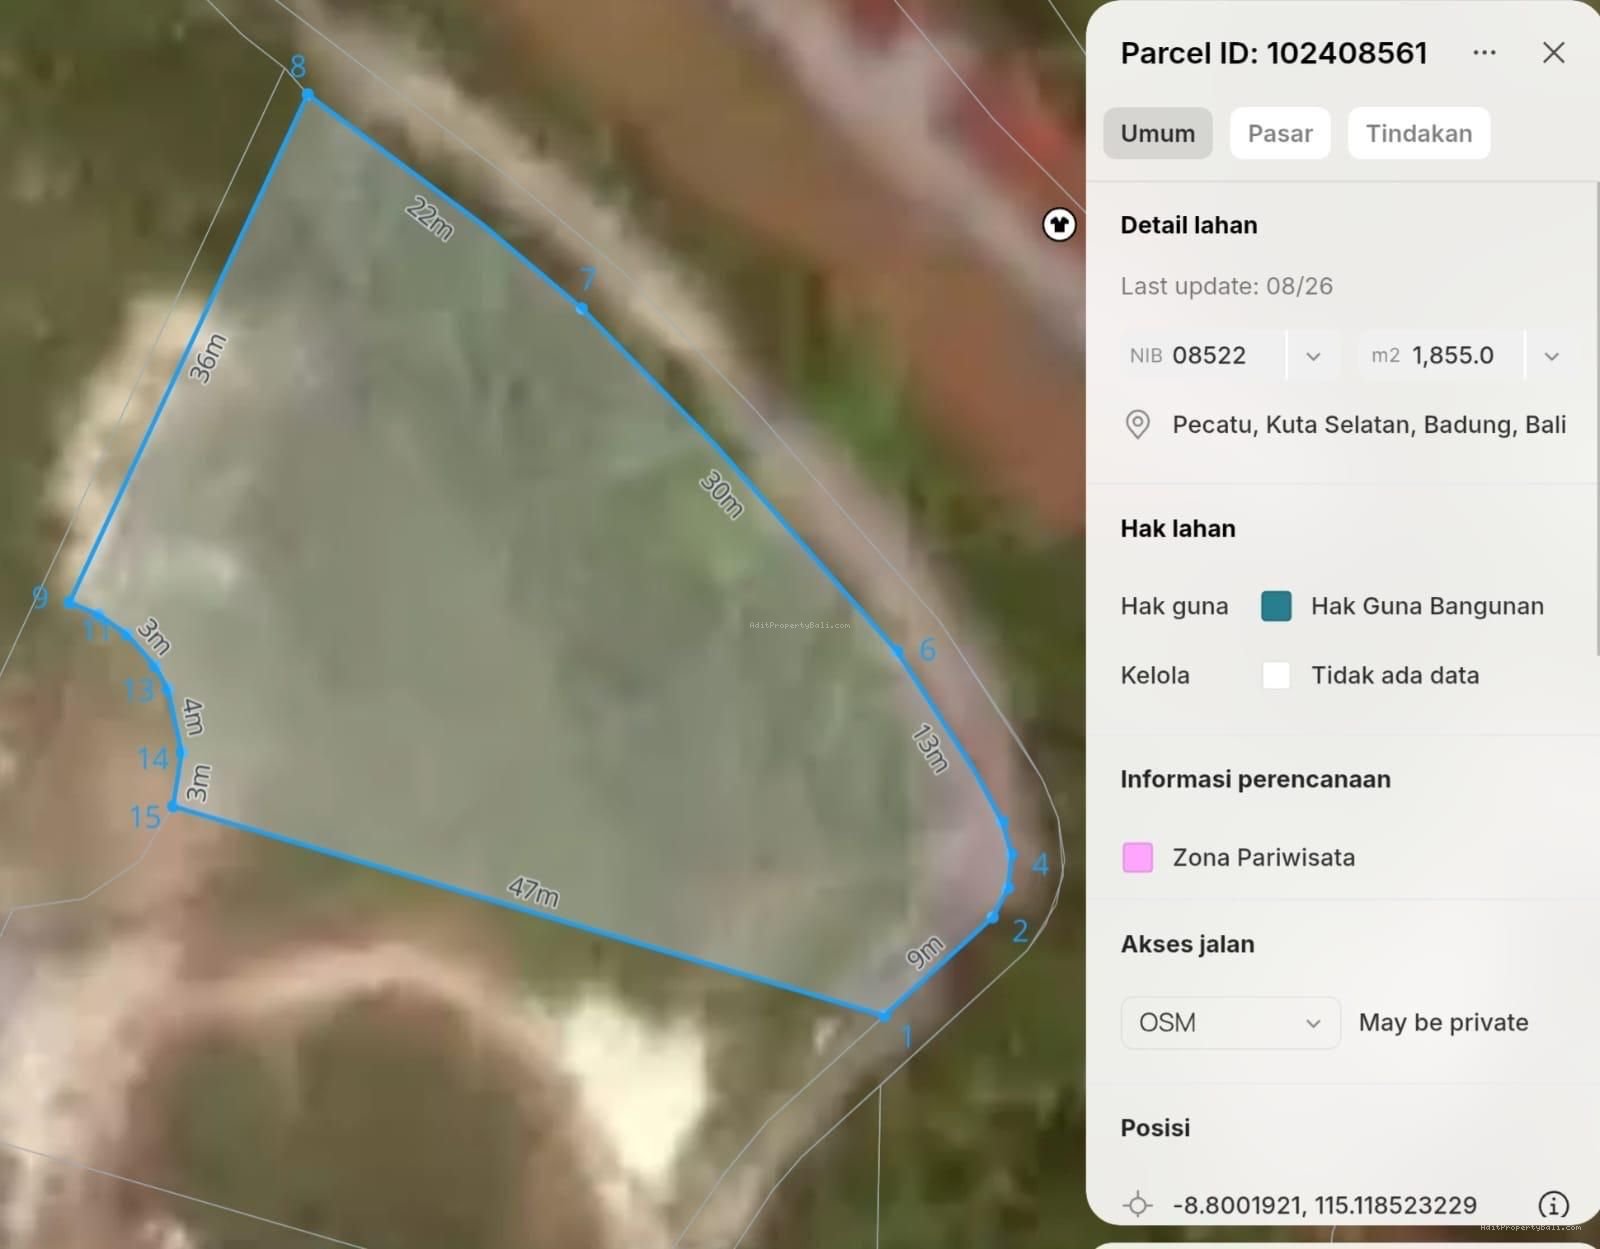Switch to the Tindakan tab

click(1419, 133)
